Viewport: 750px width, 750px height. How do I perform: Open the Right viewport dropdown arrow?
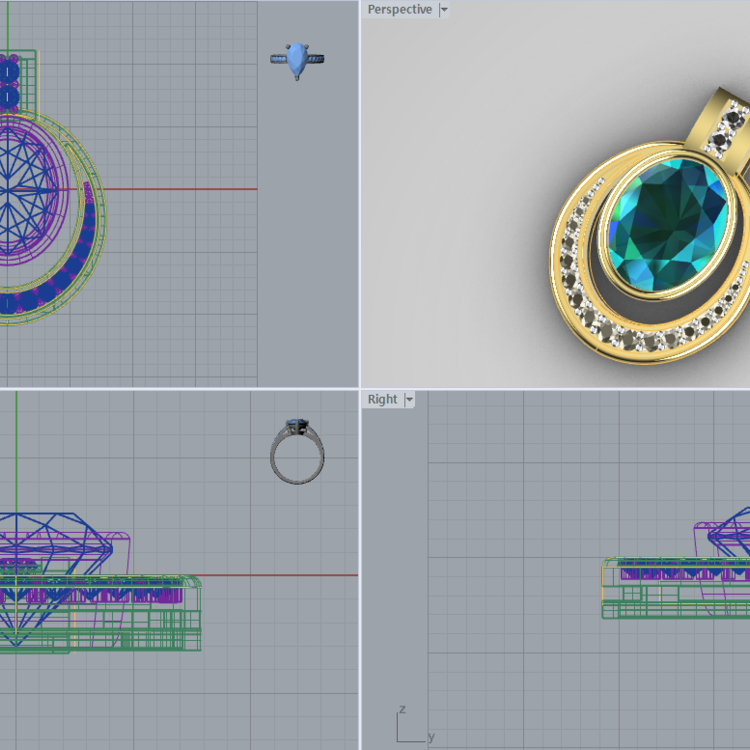pos(409,399)
